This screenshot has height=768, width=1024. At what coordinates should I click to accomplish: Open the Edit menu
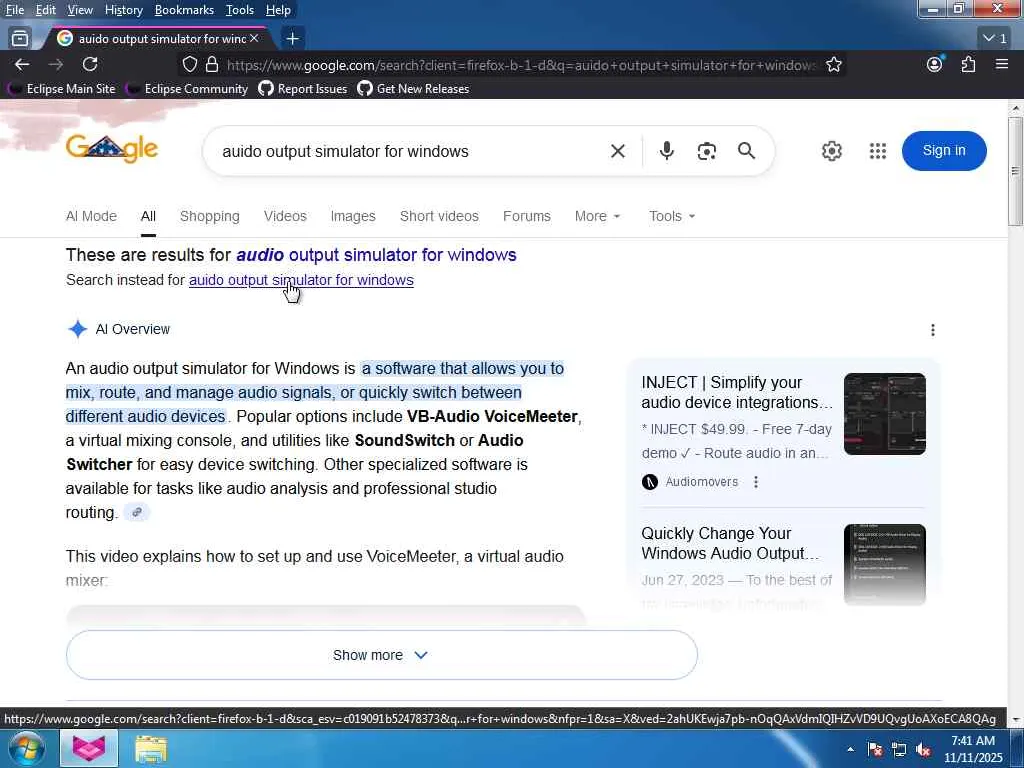tap(45, 10)
